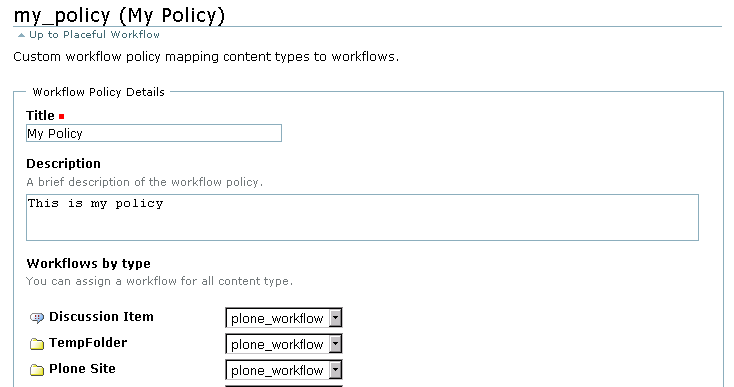This screenshot has height=387, width=734.
Task: Click the red required marker beside Title
Action: pyautogui.click(x=61, y=116)
